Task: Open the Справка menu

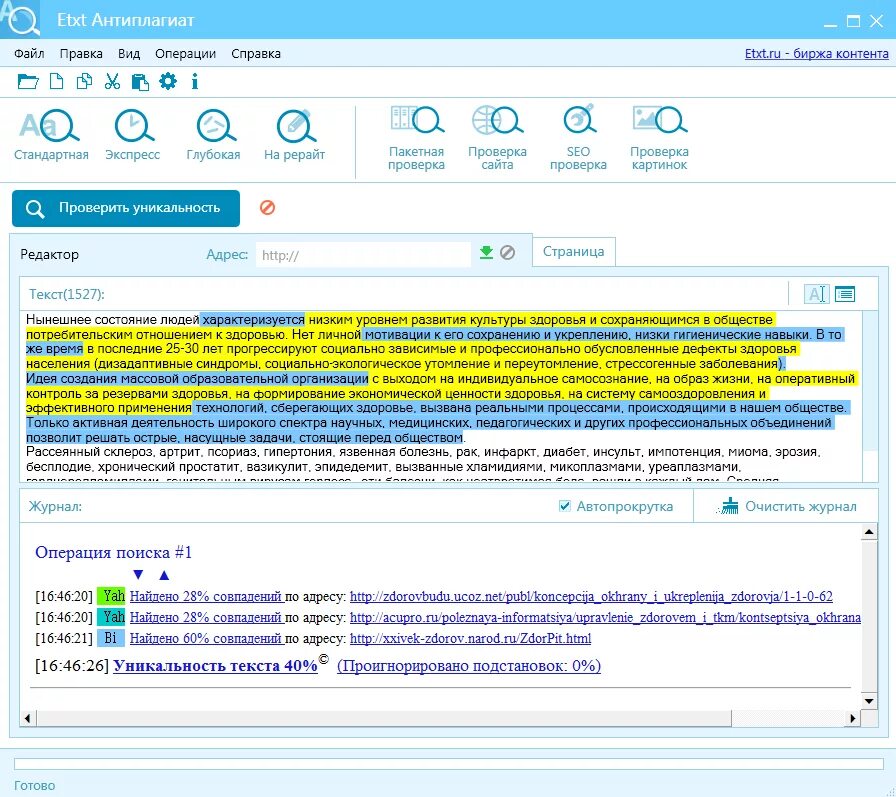Action: point(256,54)
